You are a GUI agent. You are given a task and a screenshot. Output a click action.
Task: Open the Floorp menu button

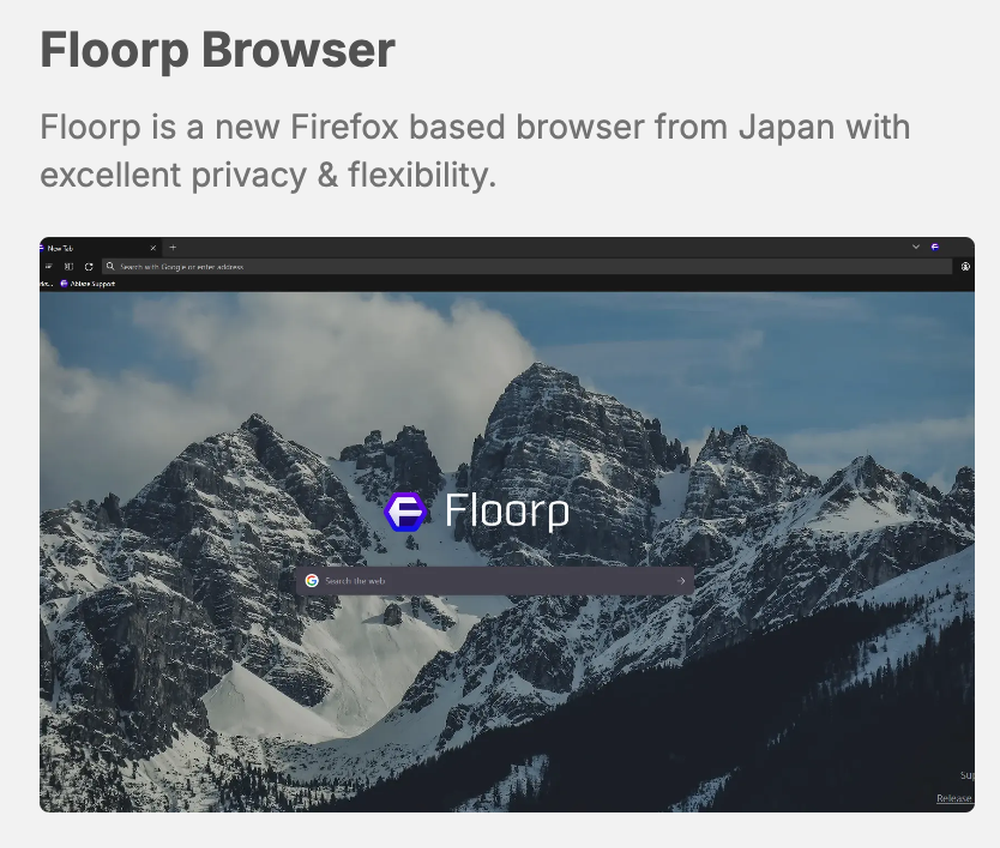tap(935, 247)
